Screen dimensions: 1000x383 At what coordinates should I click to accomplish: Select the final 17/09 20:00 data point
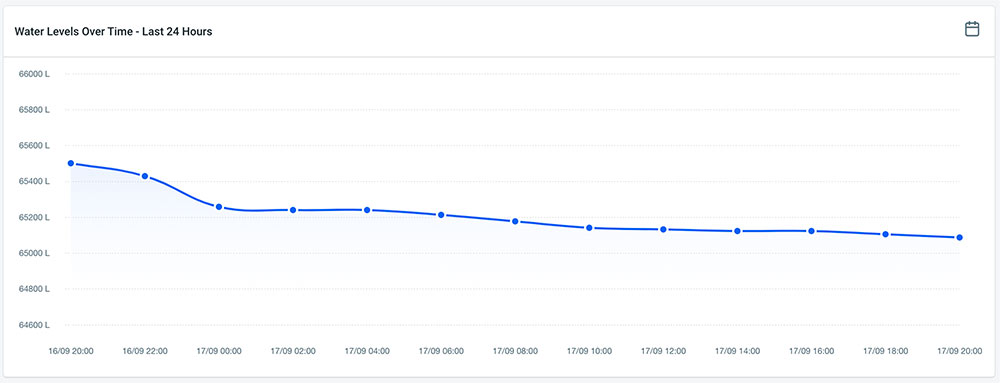point(959,237)
